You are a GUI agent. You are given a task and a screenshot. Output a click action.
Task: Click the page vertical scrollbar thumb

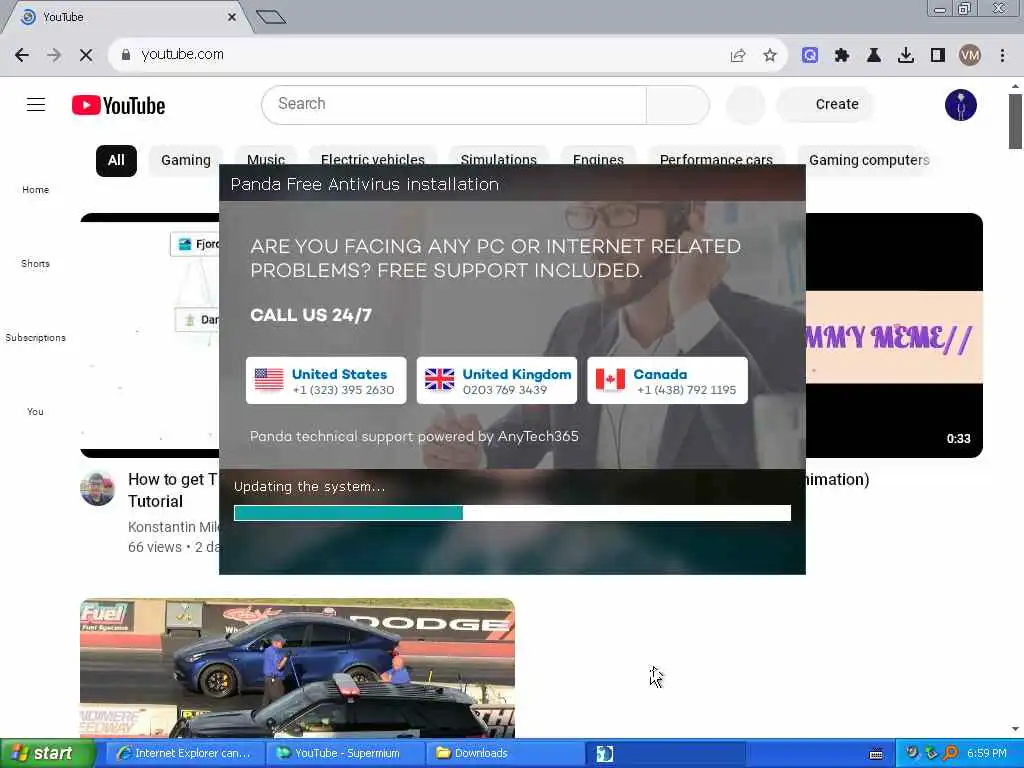click(1015, 121)
